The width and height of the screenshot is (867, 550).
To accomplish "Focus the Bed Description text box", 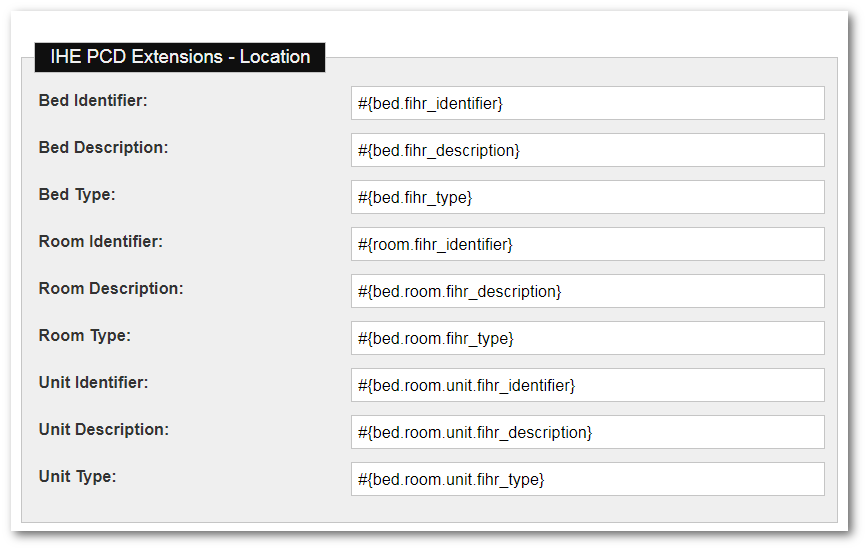I will (587, 150).
